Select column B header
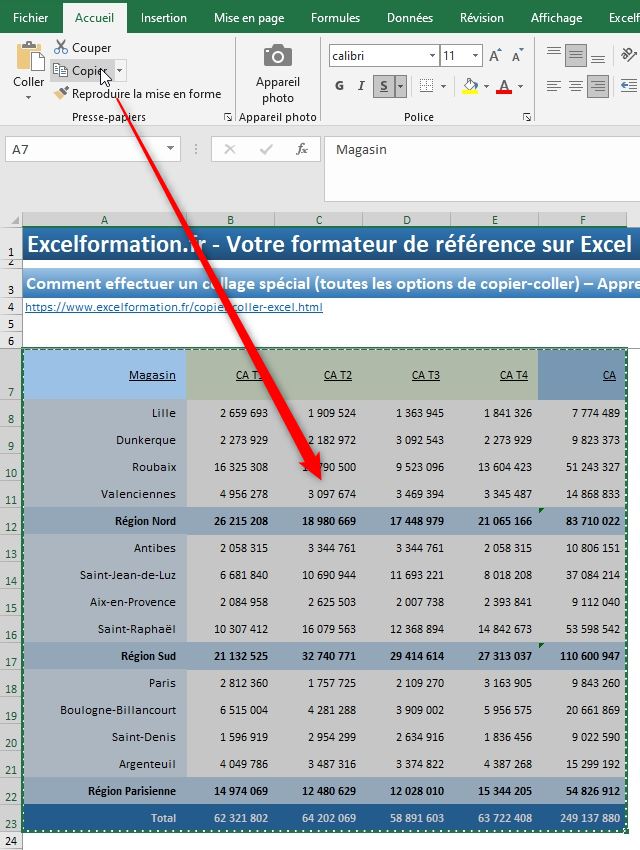The height and width of the screenshot is (850, 640). [230, 220]
